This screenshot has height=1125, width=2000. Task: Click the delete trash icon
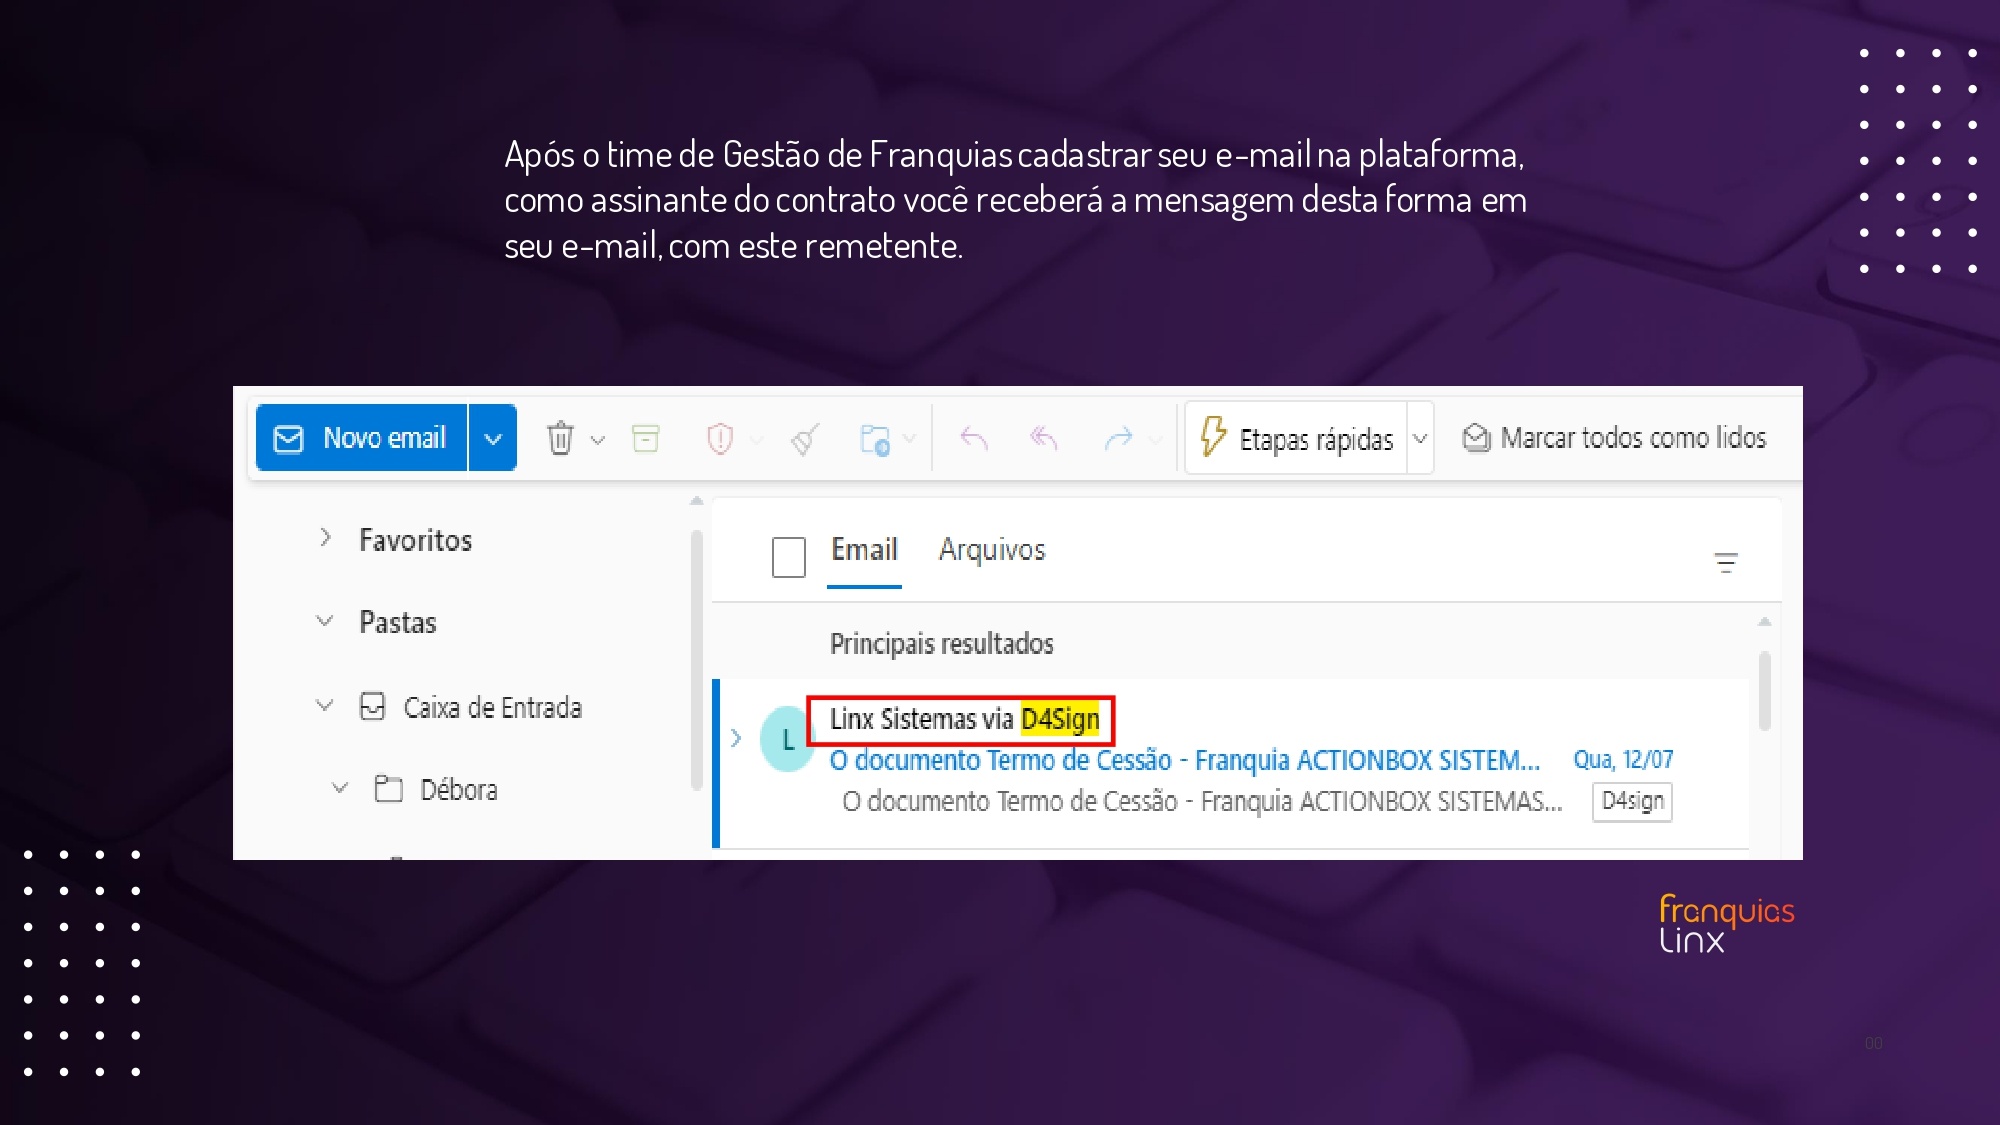point(560,438)
